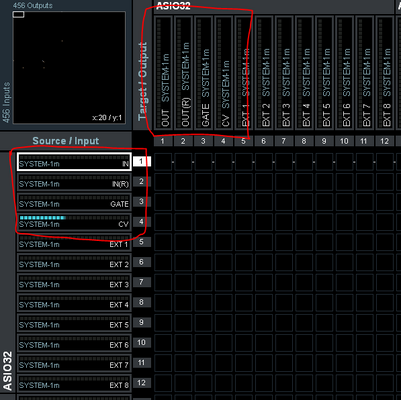This screenshot has width=401, height=400.
Task: Select the SYSTEM-1m CV source with meter
Action: click(x=74, y=222)
